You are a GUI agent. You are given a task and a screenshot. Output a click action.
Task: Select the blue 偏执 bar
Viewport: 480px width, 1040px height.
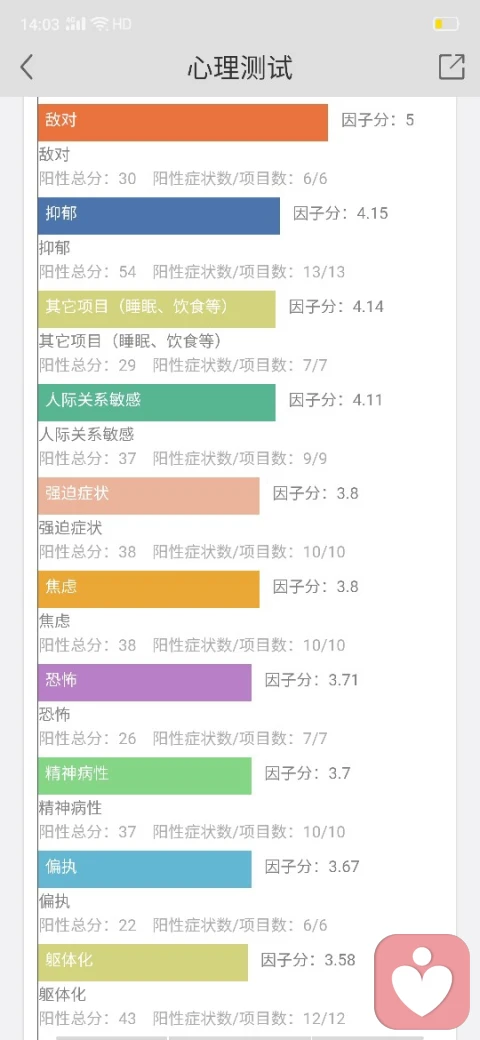[145, 869]
